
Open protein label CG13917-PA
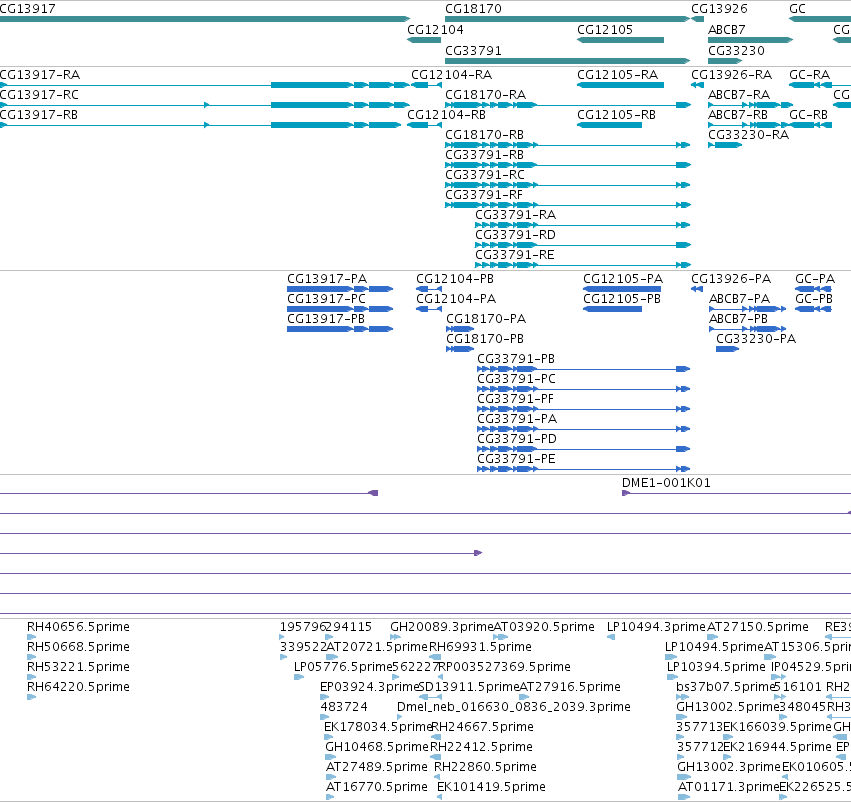(x=327, y=278)
